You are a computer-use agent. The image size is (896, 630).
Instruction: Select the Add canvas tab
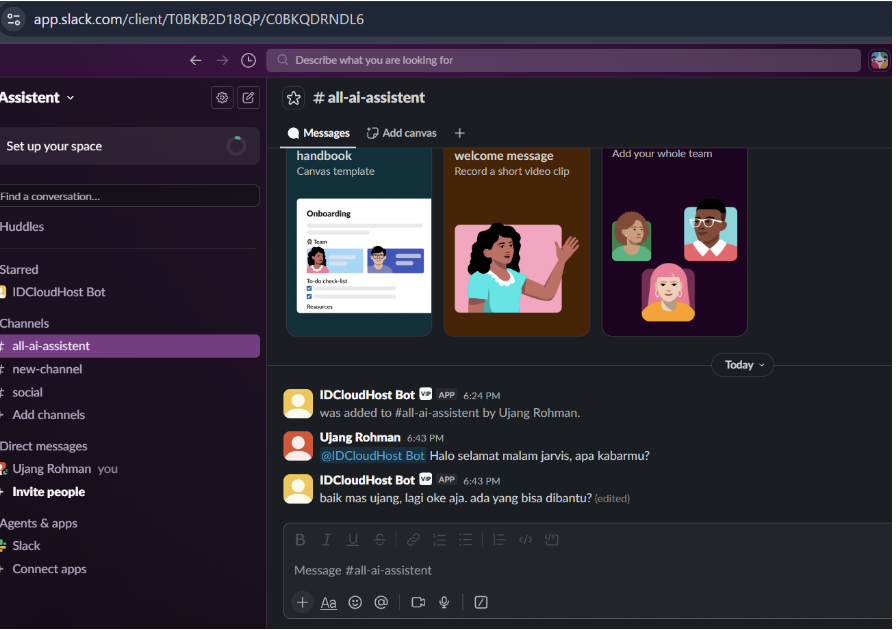[x=402, y=133]
